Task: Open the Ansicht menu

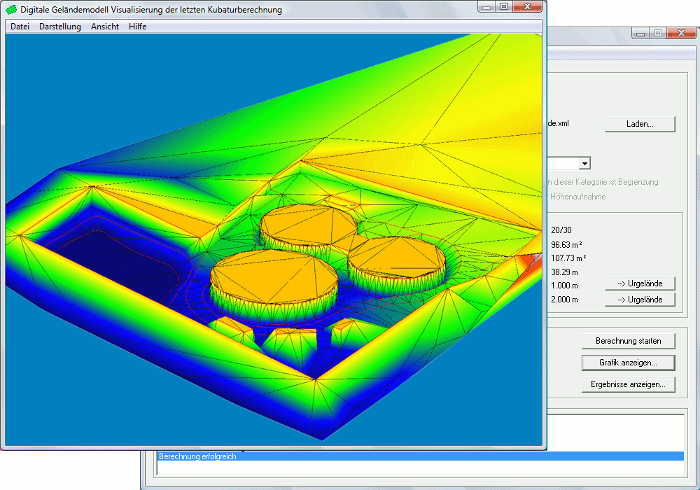Action: [105, 26]
